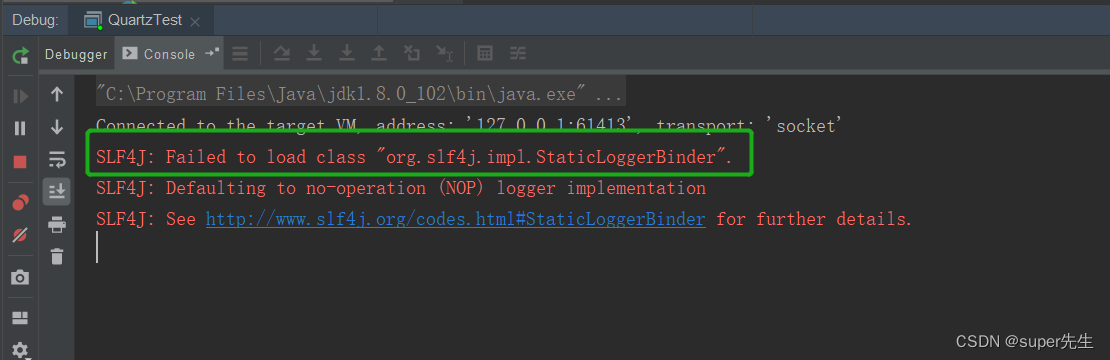Click the Force Step Into icon

pos(347,53)
